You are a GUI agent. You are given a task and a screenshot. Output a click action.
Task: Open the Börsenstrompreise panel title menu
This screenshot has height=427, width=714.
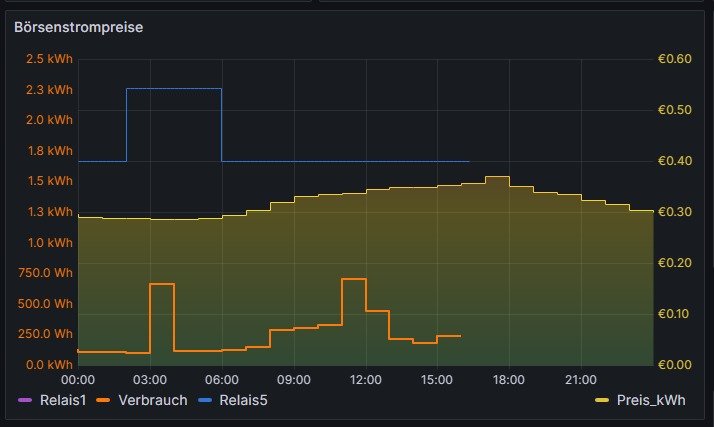click(x=78, y=27)
